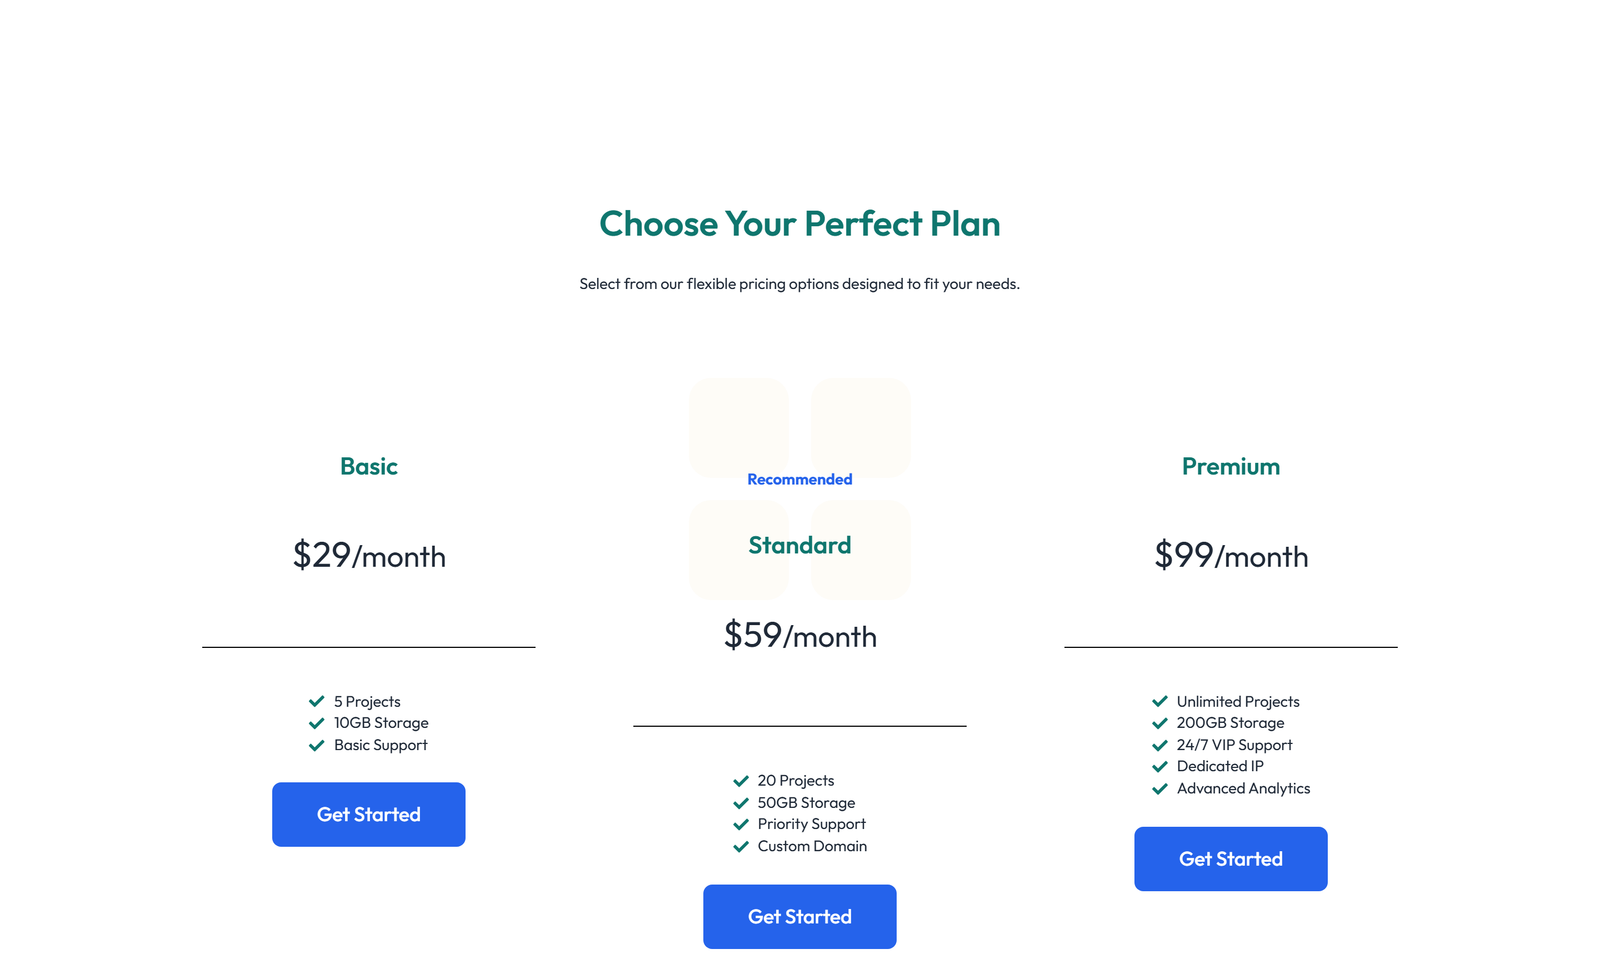
Task: Click Get Started under the Standard plan
Action: [x=799, y=916]
